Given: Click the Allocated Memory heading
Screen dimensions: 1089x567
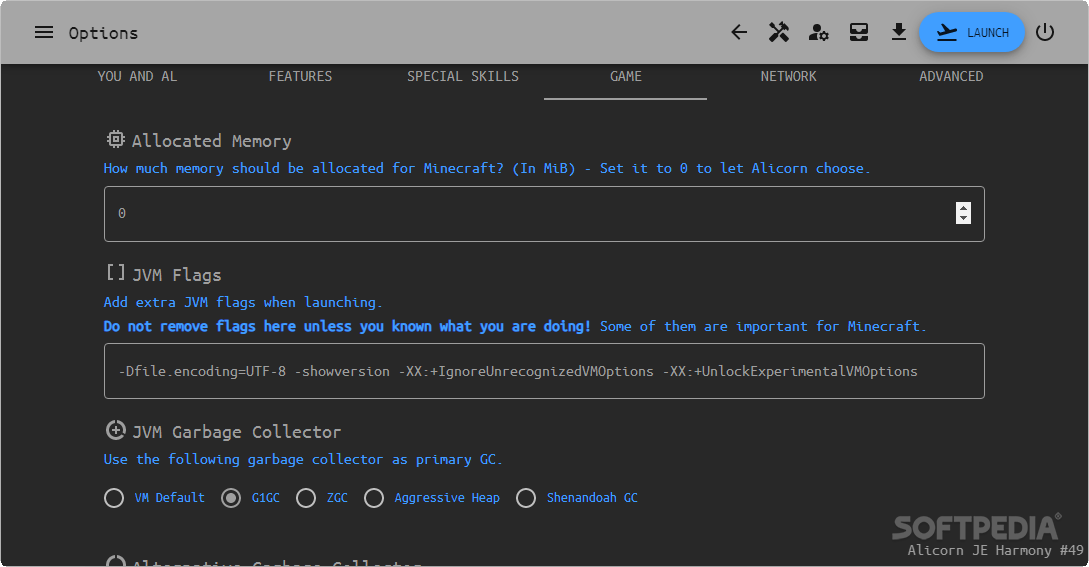Looking at the screenshot, I should click(x=212, y=141).
